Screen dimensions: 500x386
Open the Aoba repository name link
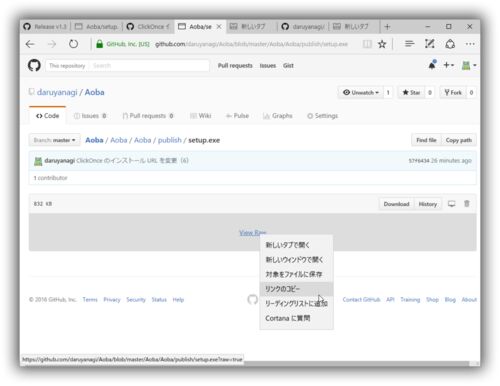pyautogui.click(x=94, y=92)
